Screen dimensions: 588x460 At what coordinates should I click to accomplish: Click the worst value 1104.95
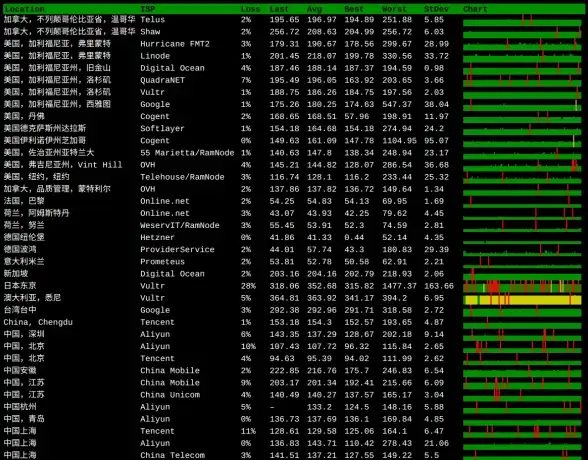click(399, 141)
